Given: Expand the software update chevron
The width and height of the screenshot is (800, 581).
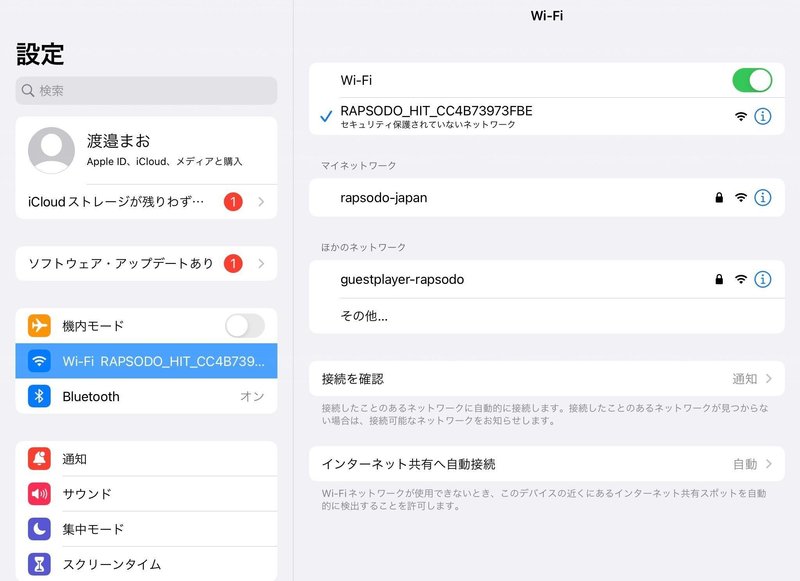Looking at the screenshot, I should click(261, 263).
